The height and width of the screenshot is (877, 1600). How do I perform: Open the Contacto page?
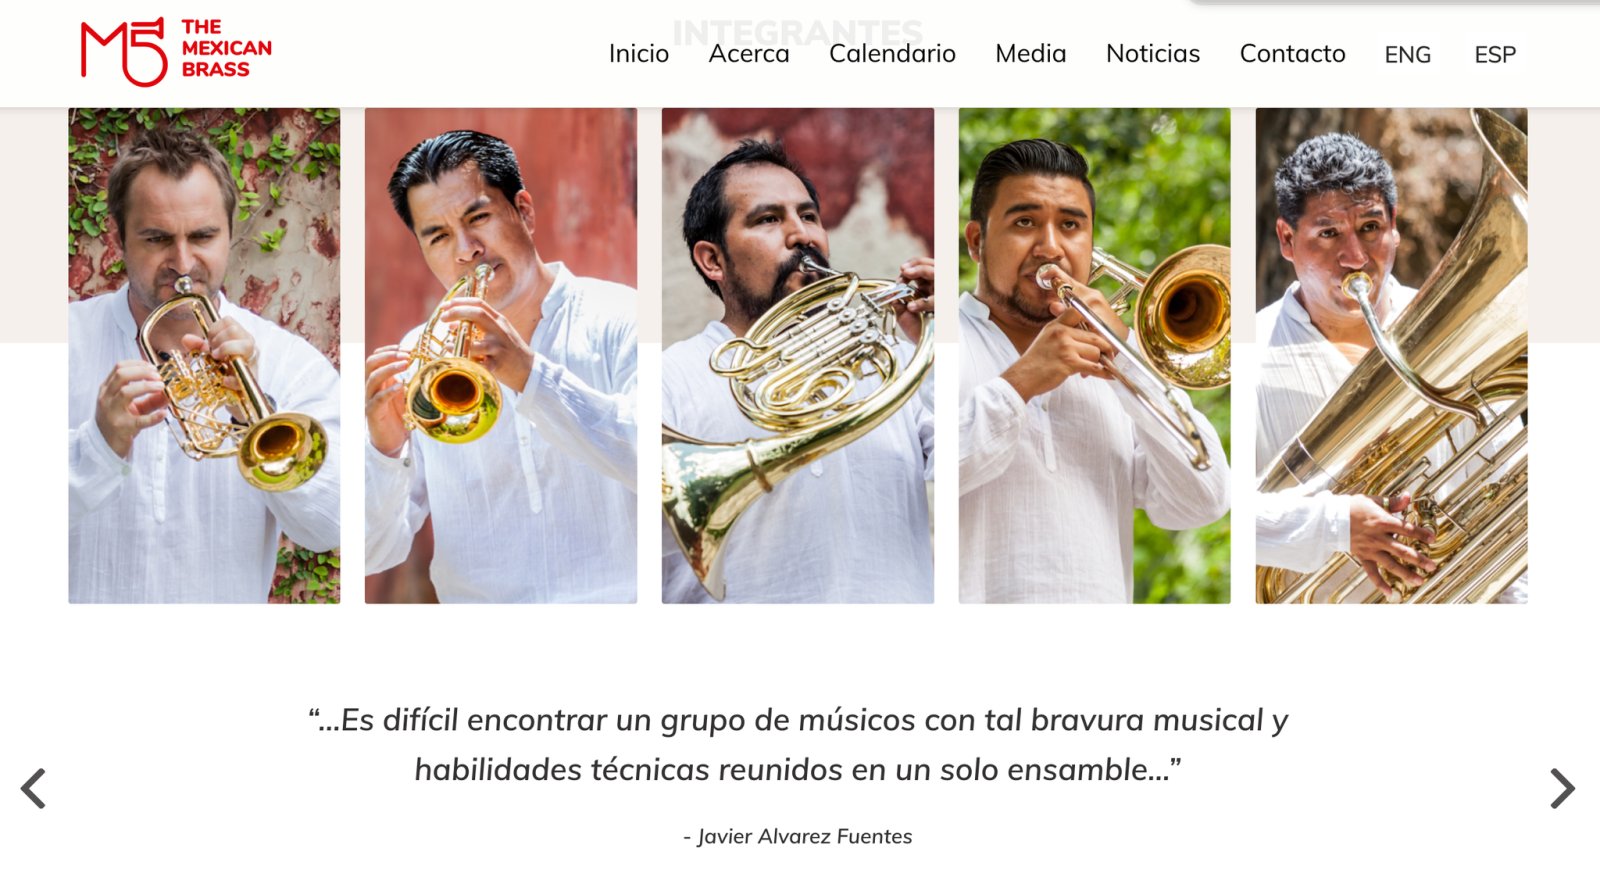point(1292,54)
